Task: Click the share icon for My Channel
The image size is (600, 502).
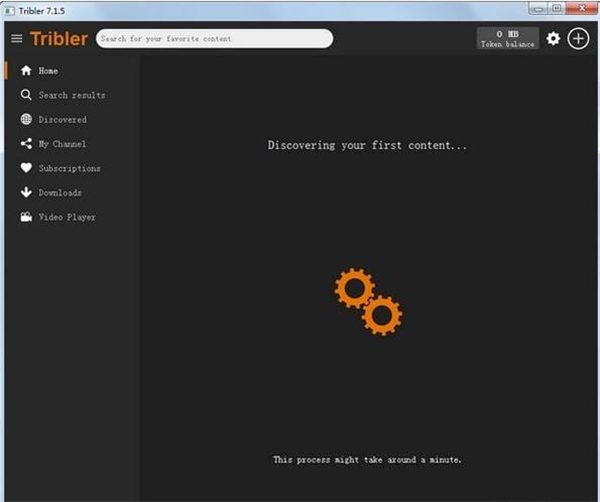Action: (x=26, y=144)
